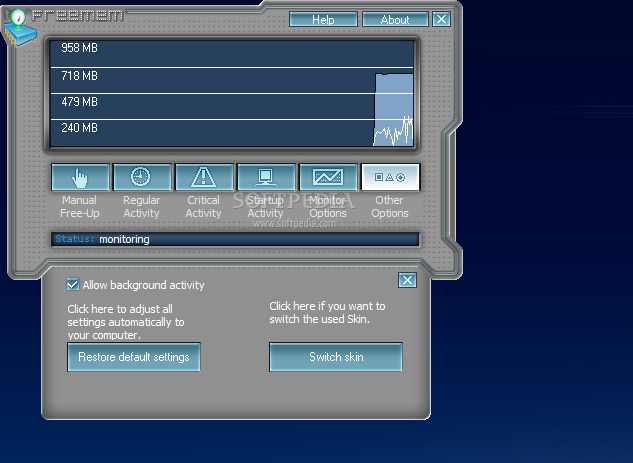
Task: Open Monitor Options graph icon
Action: click(x=328, y=177)
